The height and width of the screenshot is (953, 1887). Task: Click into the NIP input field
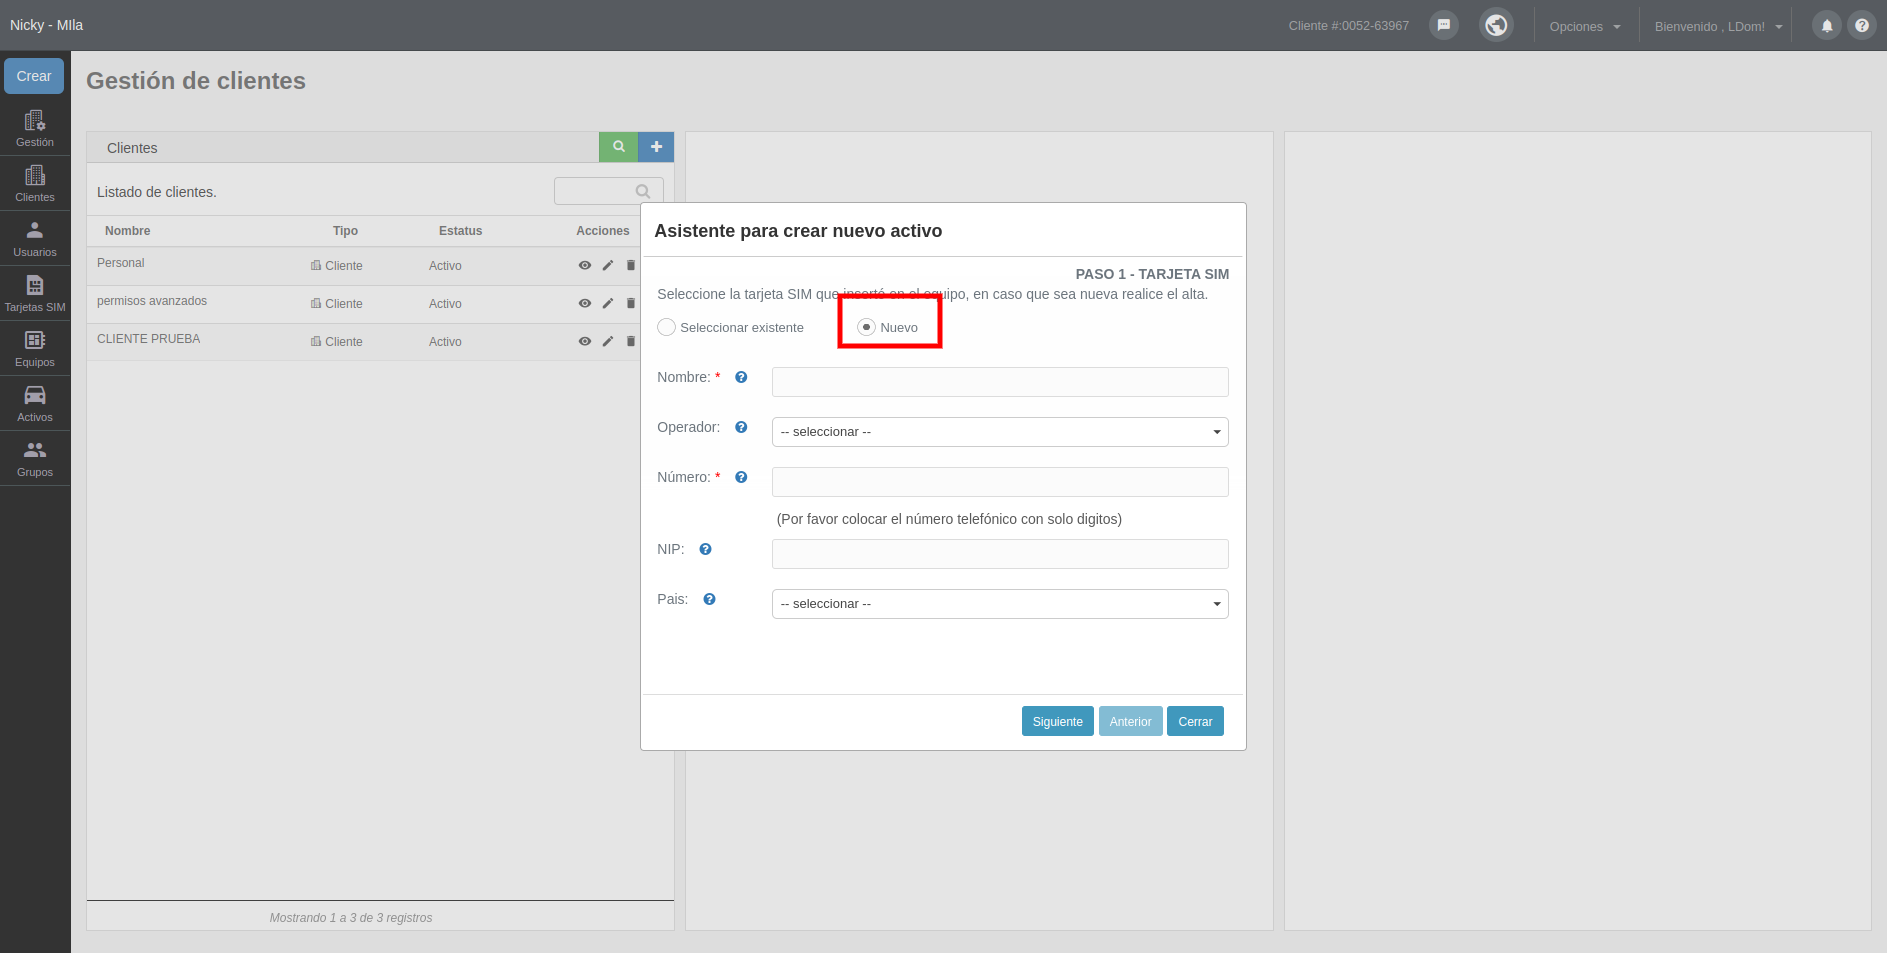point(1000,554)
